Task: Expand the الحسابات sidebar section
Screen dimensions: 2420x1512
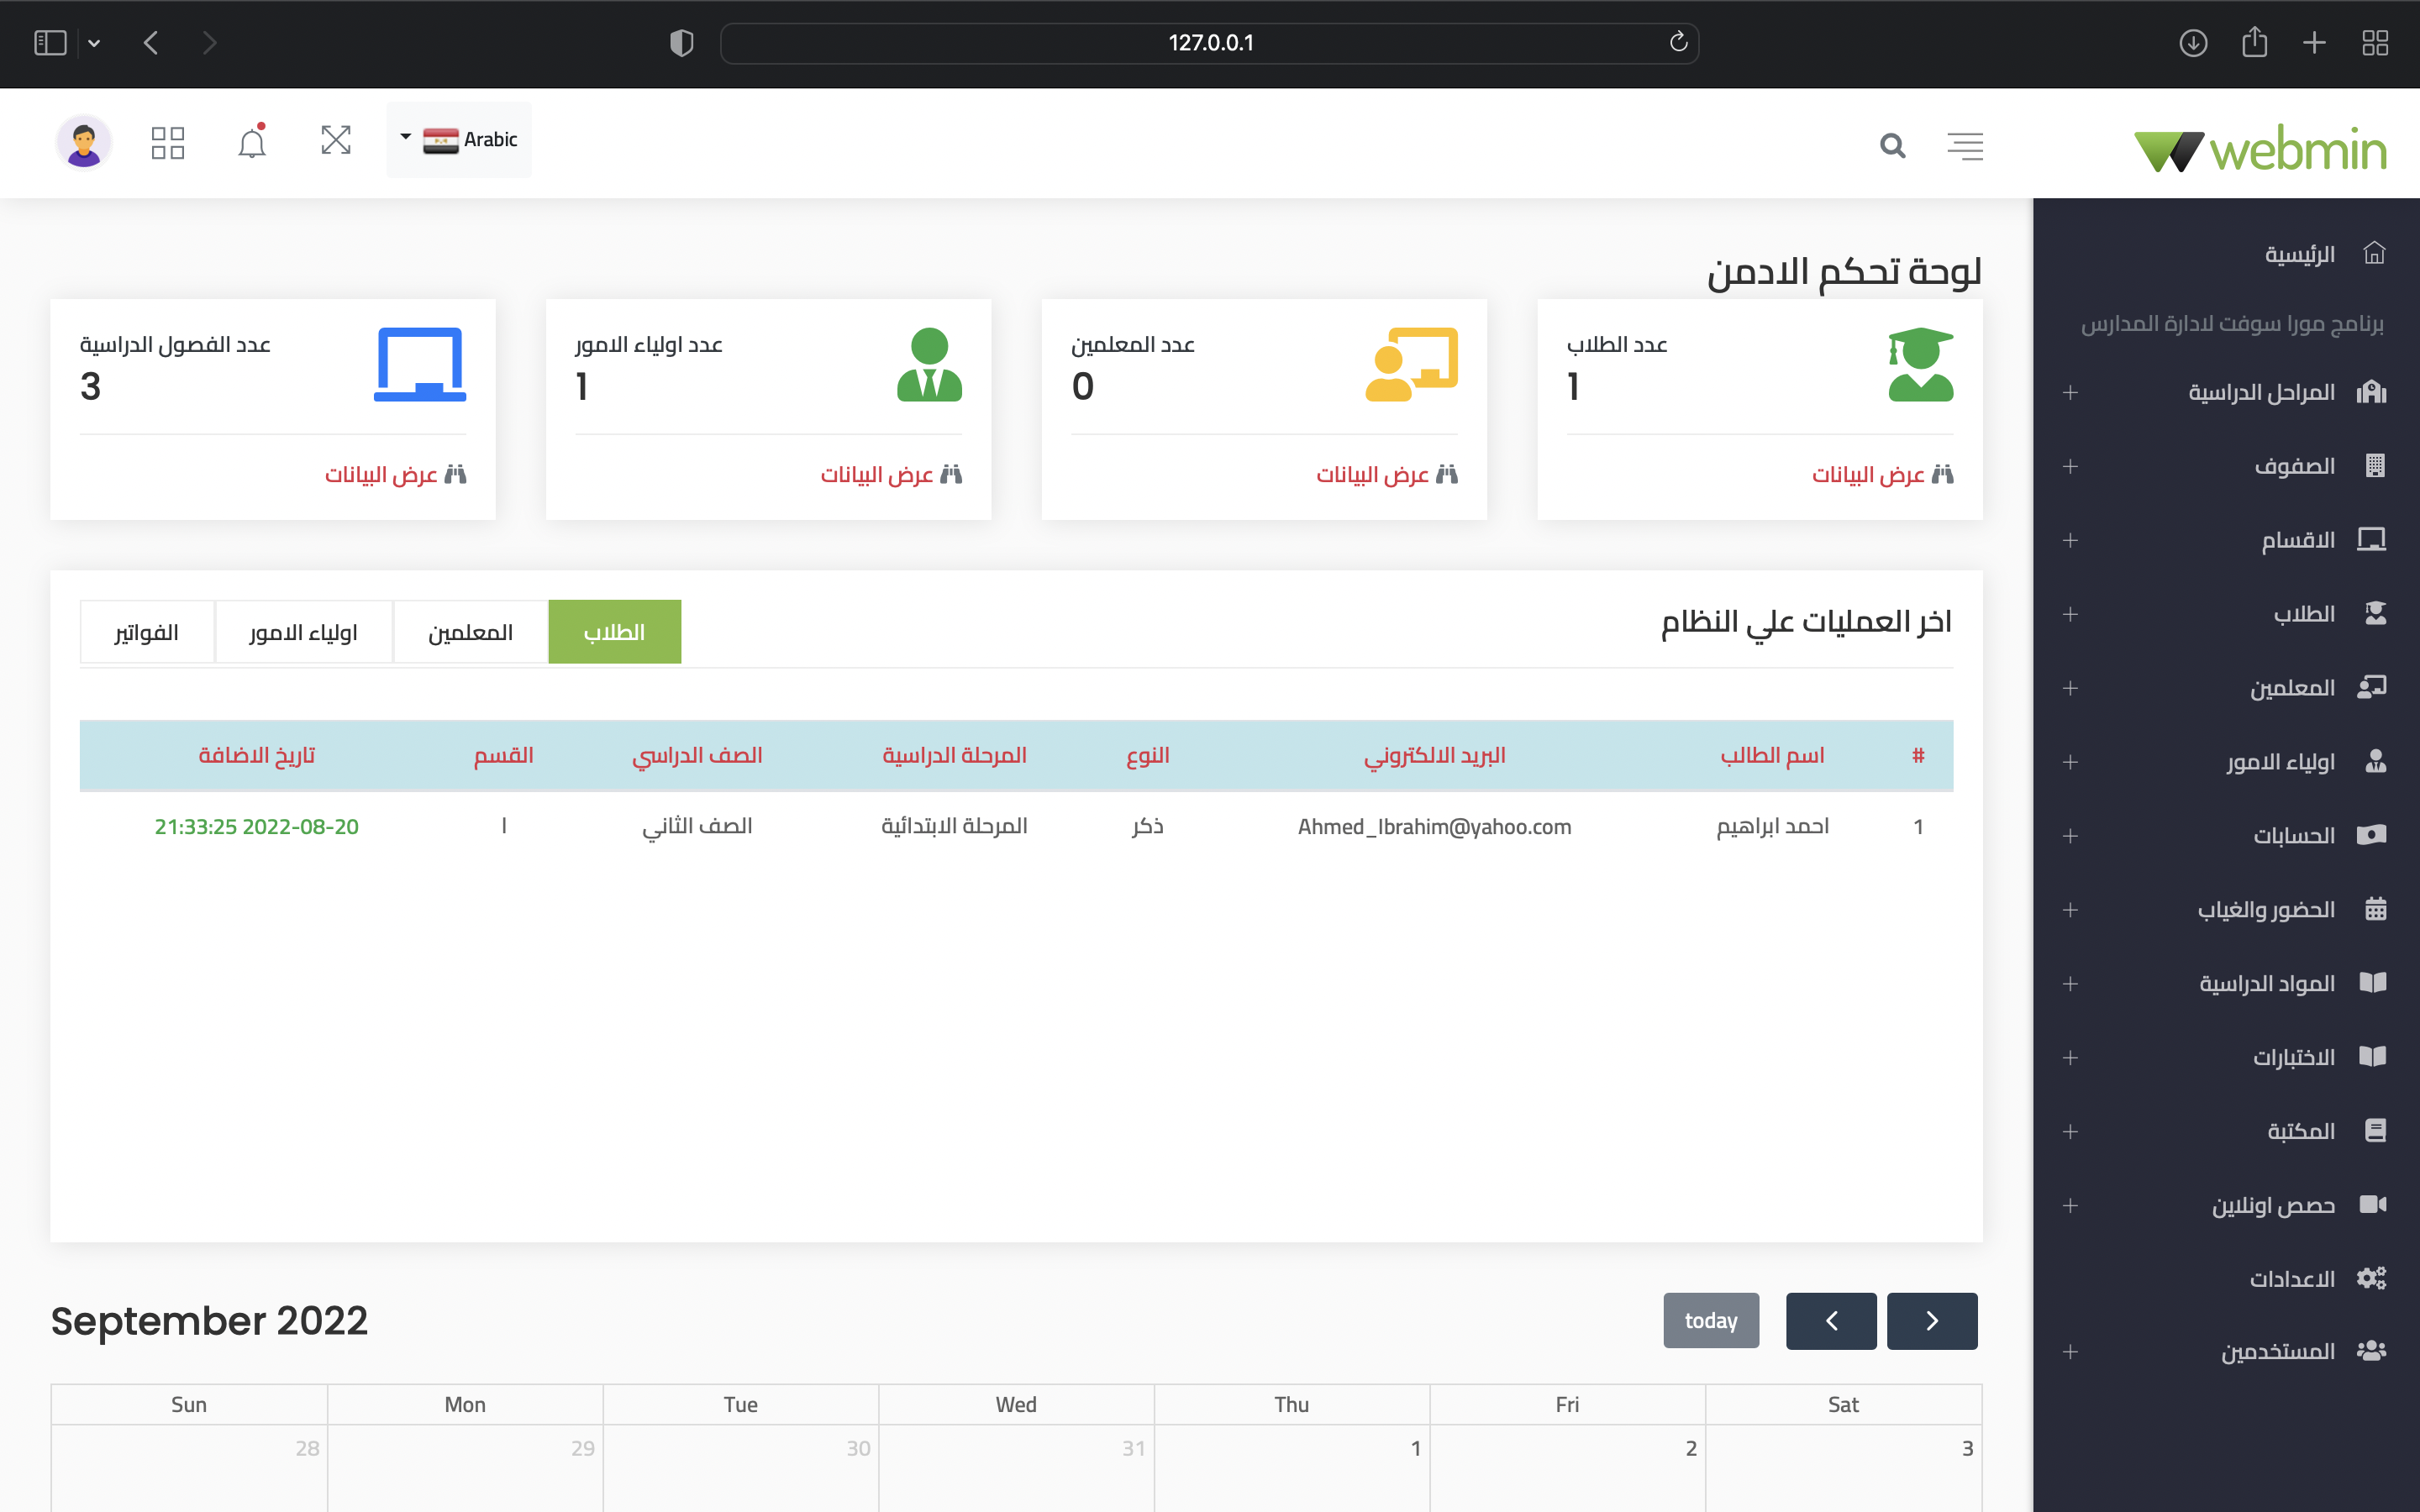Action: point(2292,835)
